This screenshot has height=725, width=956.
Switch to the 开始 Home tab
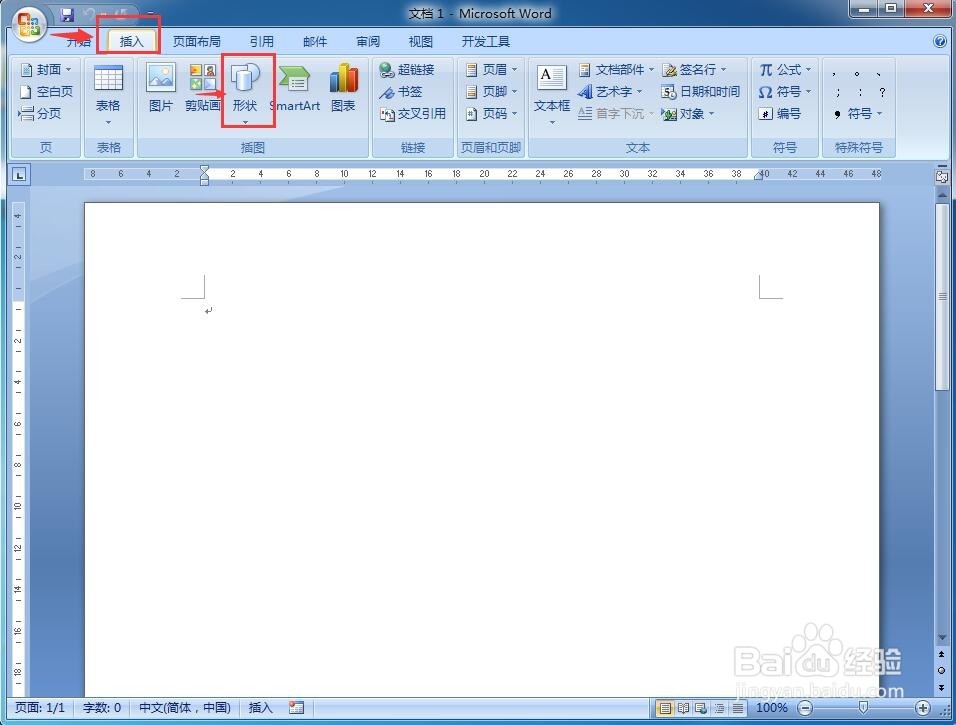pos(79,41)
